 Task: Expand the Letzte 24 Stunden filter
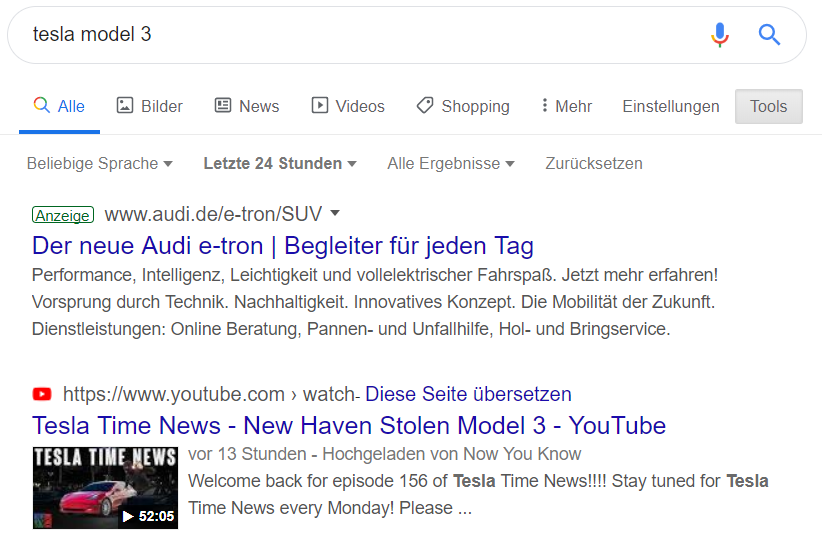[280, 164]
